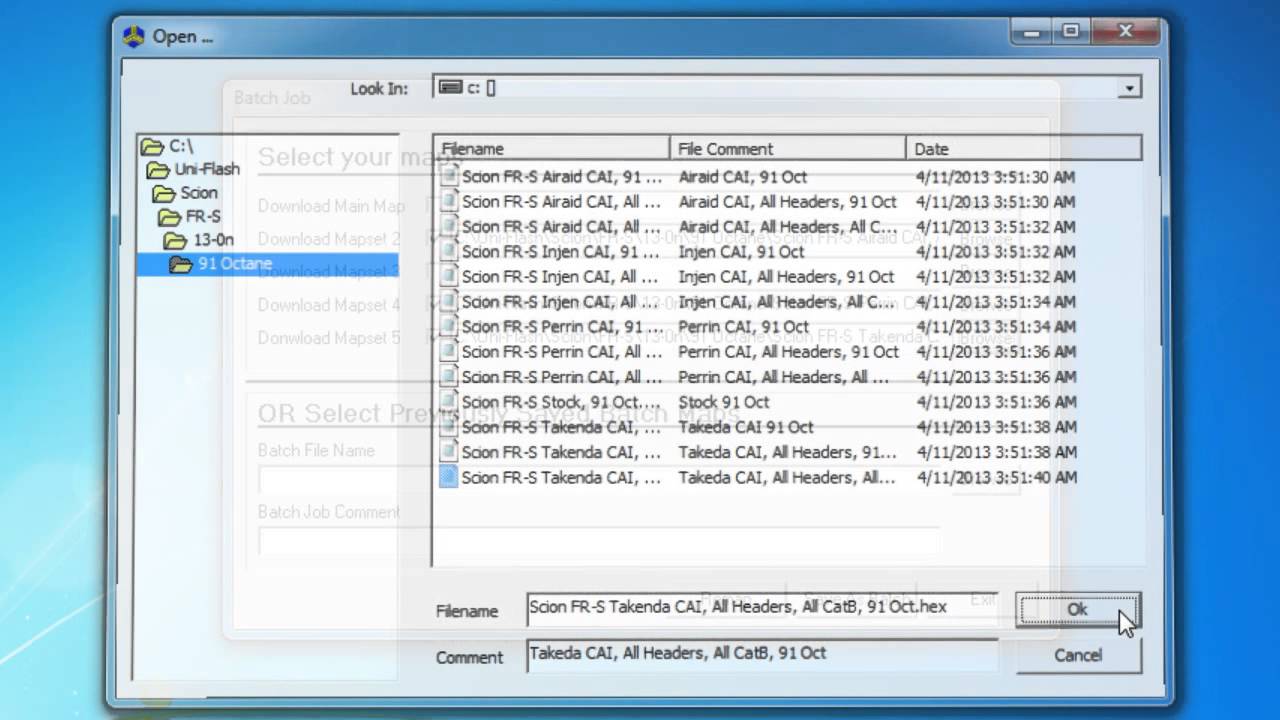
Task: Select file icon of Injen CAI, All Headers, All C... row
Action: (448, 302)
